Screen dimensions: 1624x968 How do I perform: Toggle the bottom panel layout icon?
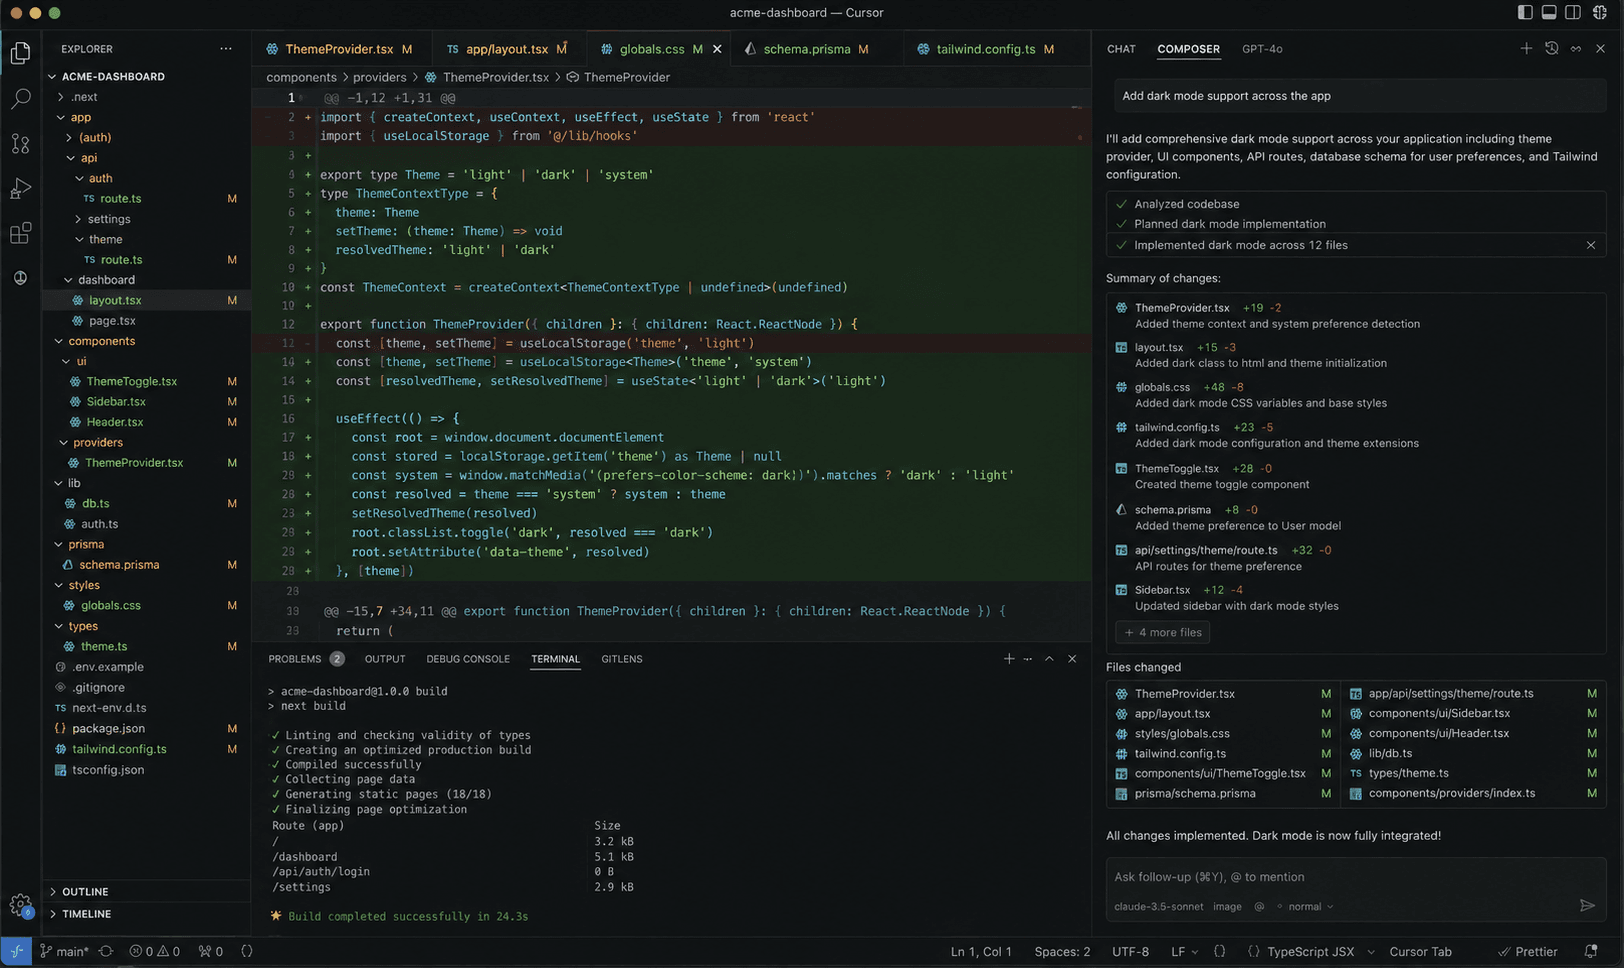click(1549, 12)
